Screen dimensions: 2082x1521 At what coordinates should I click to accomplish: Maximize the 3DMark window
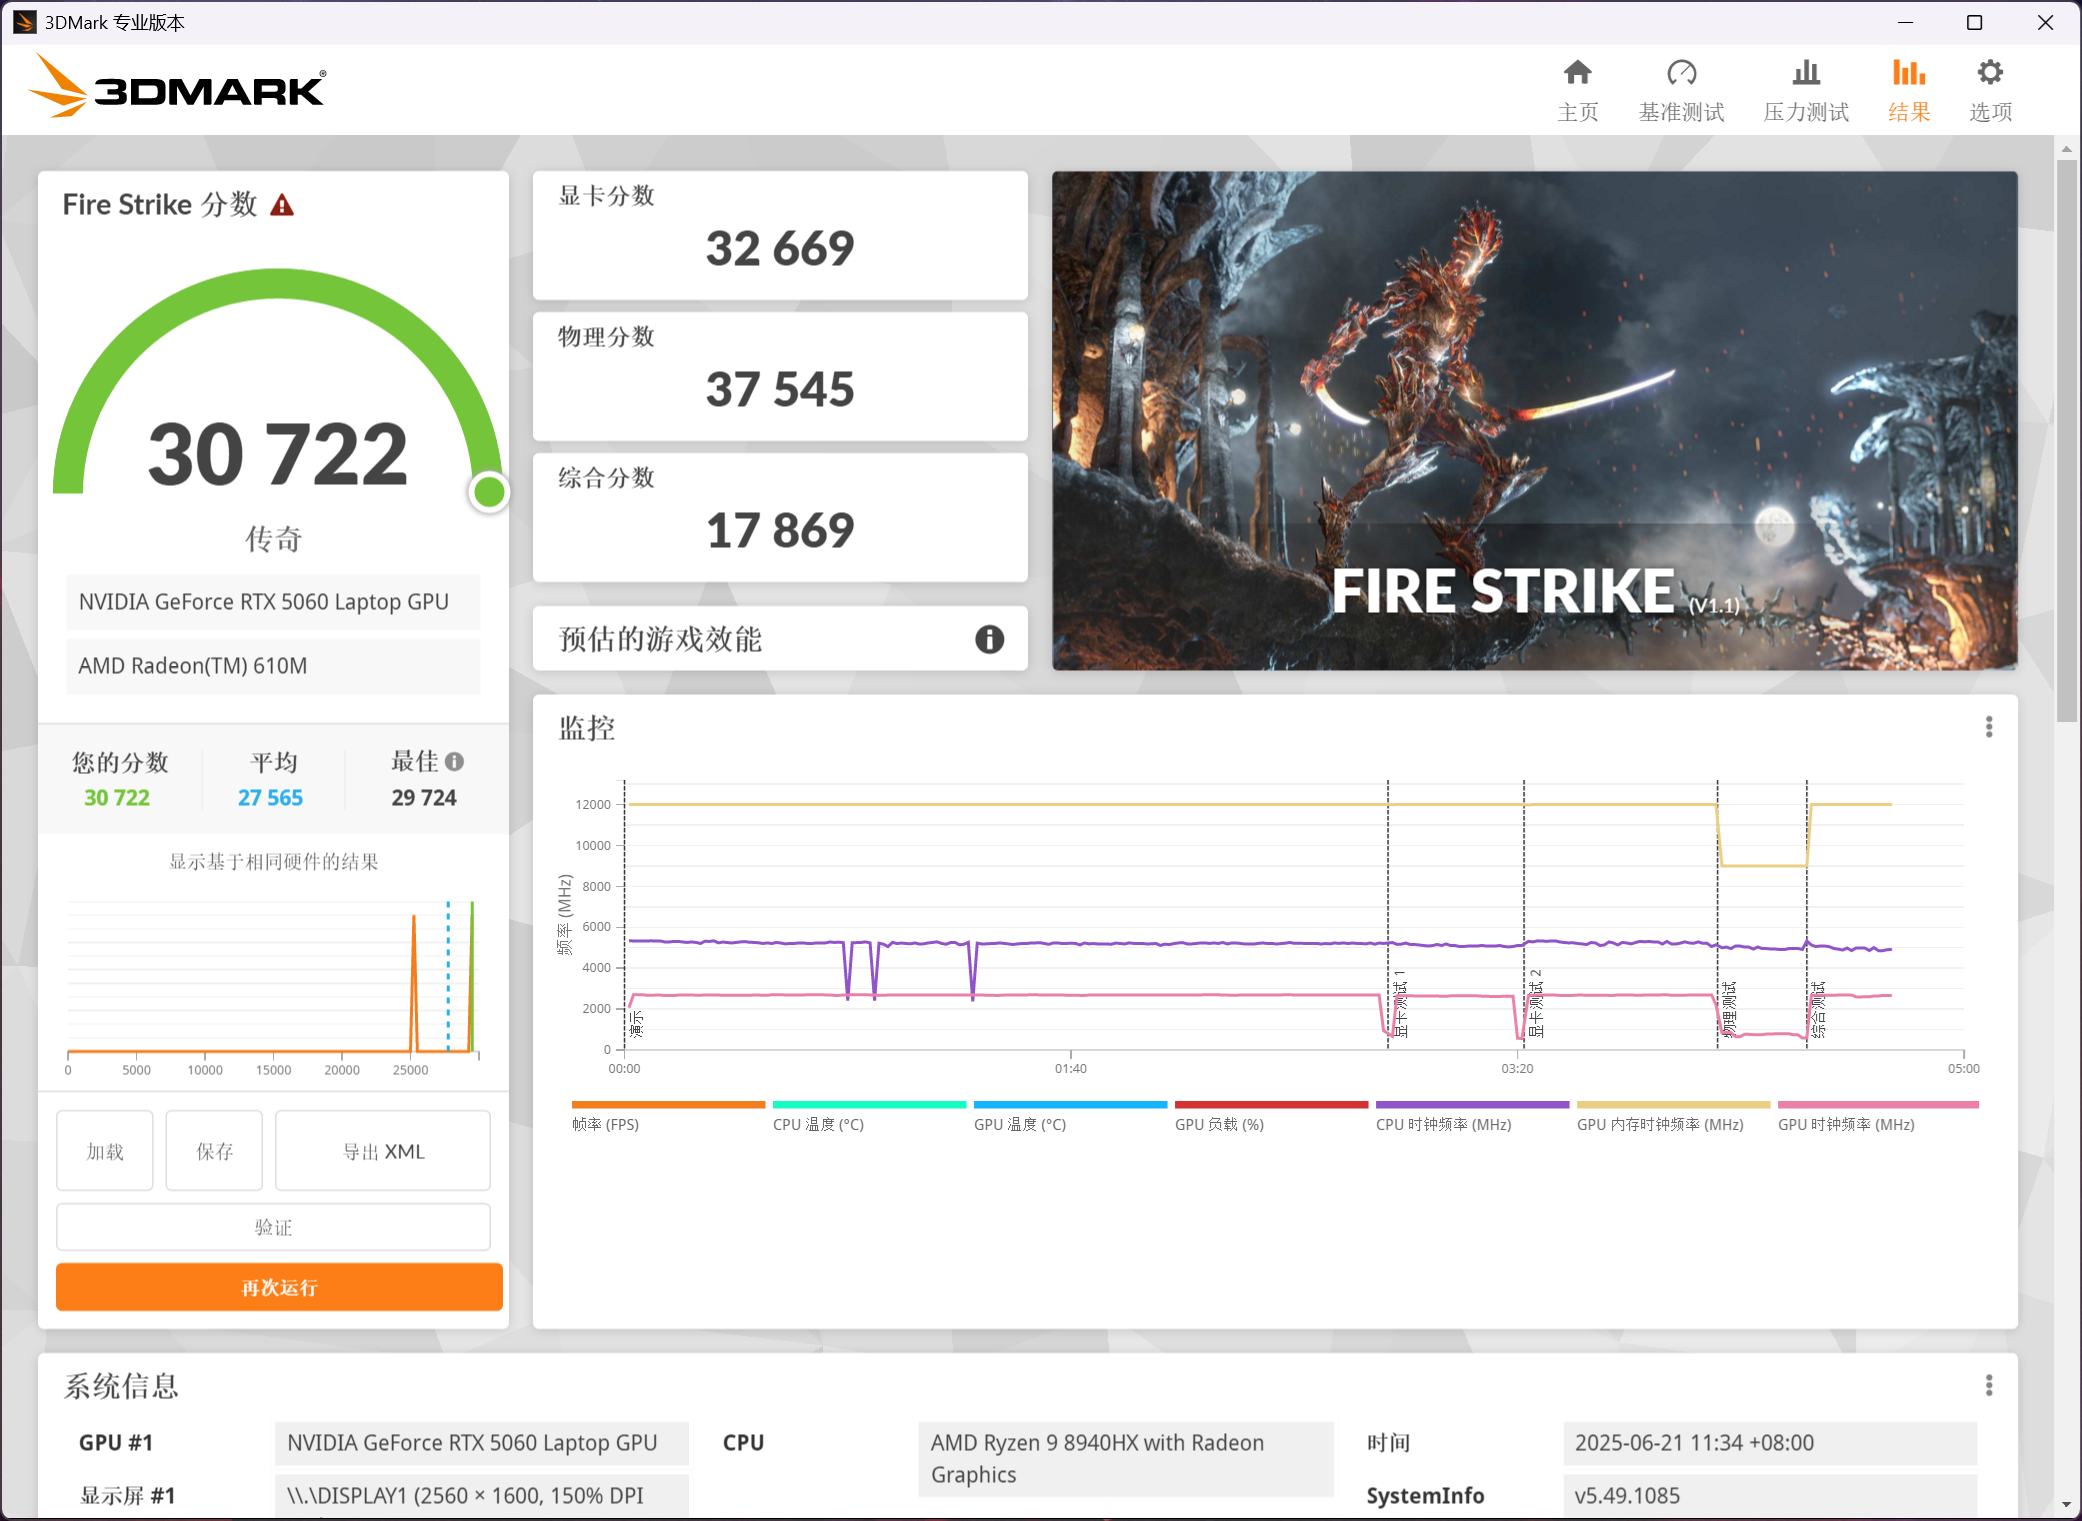[x=1974, y=22]
